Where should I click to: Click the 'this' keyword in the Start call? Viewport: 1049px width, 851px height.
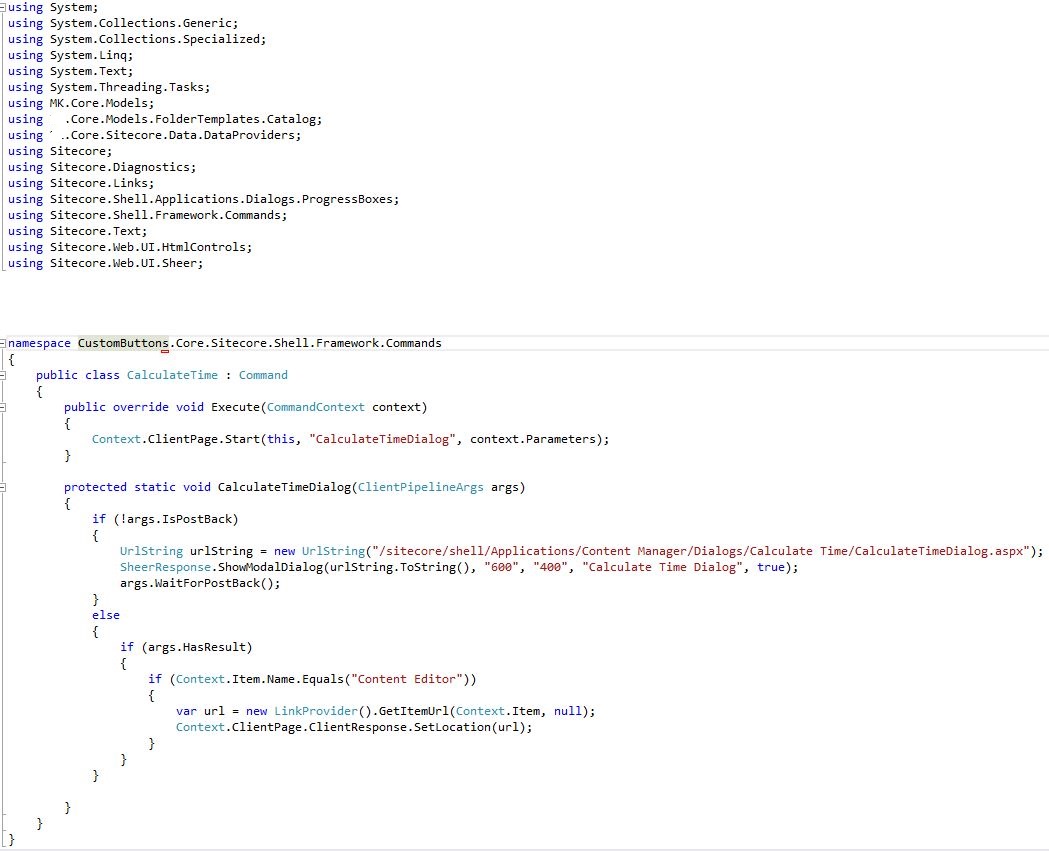(281, 440)
